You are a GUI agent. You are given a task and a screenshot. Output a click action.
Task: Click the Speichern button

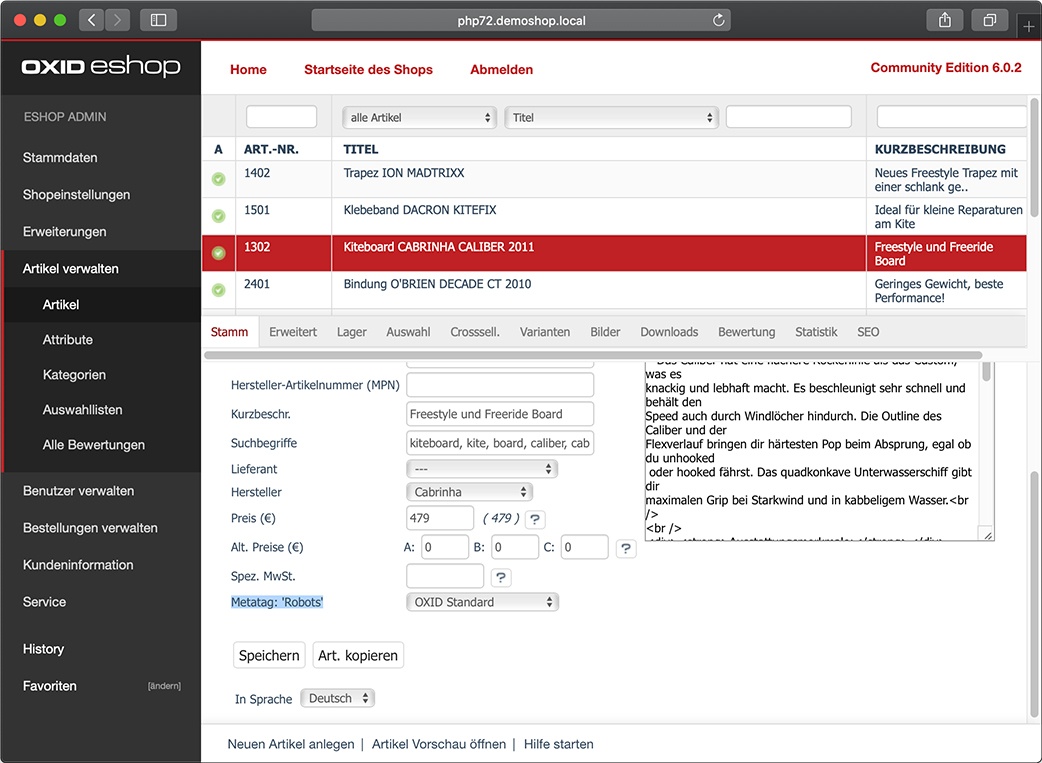(x=269, y=655)
